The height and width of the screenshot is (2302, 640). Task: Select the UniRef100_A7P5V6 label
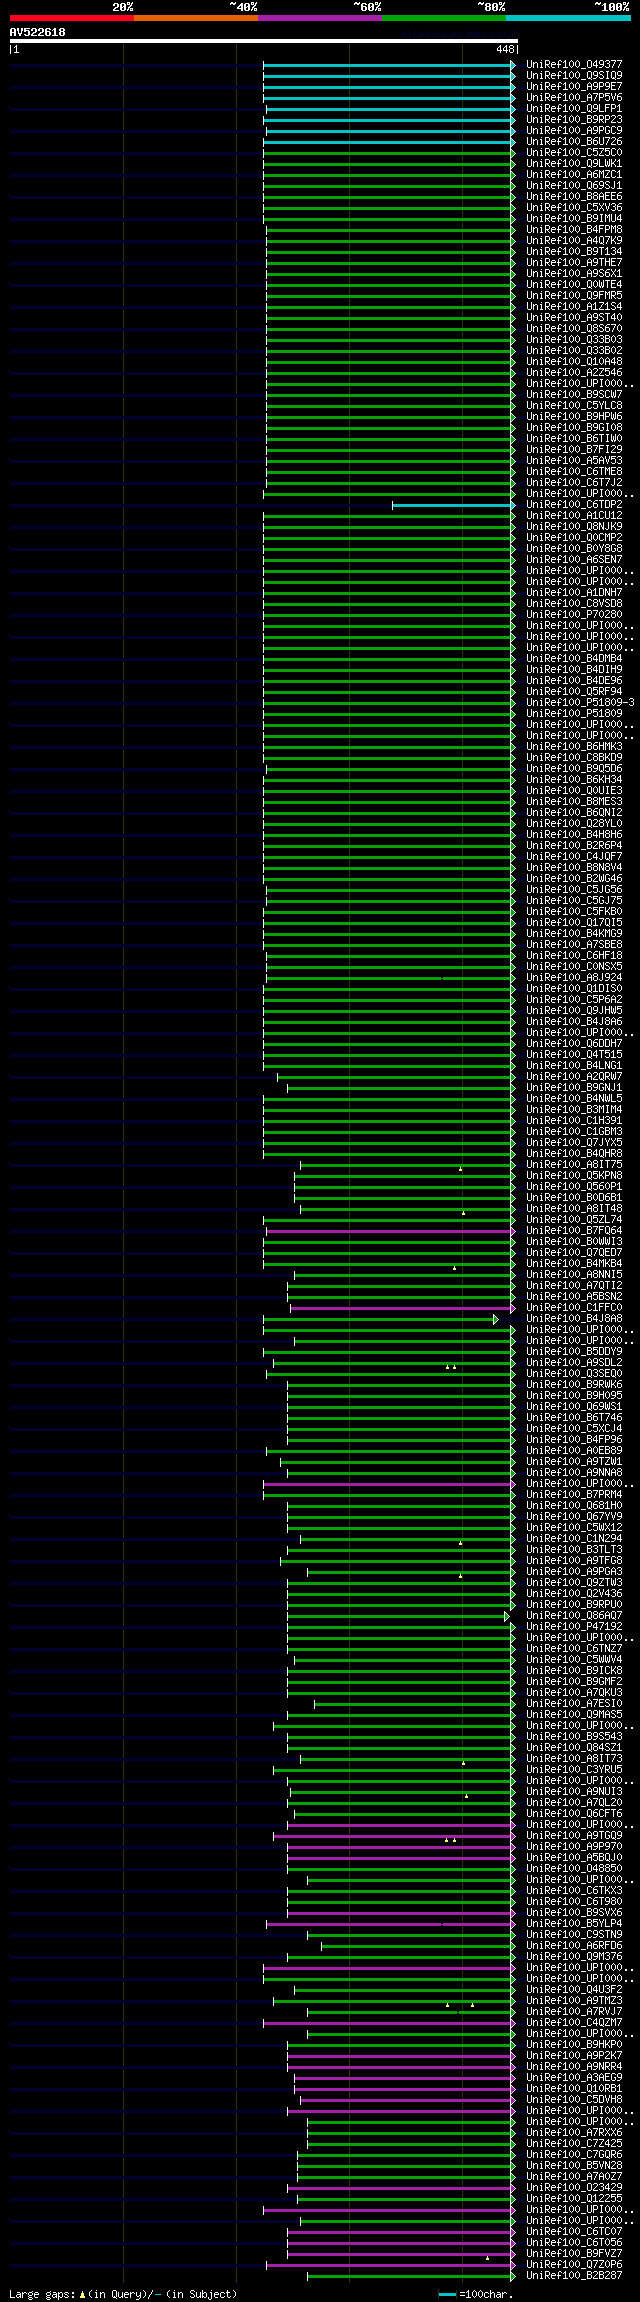(574, 98)
